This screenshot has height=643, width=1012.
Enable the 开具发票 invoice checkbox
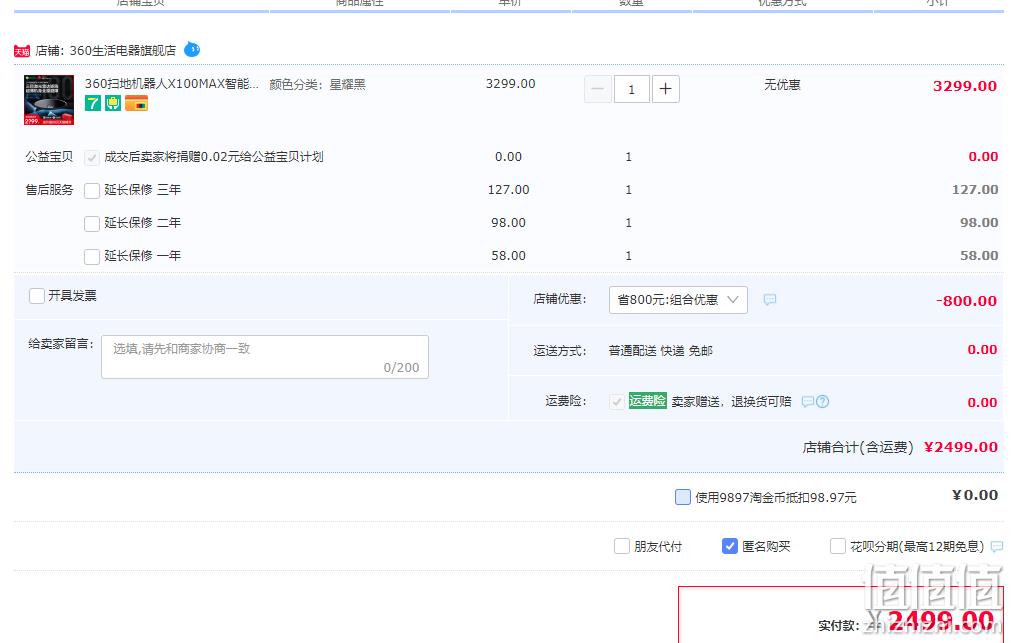coord(37,296)
